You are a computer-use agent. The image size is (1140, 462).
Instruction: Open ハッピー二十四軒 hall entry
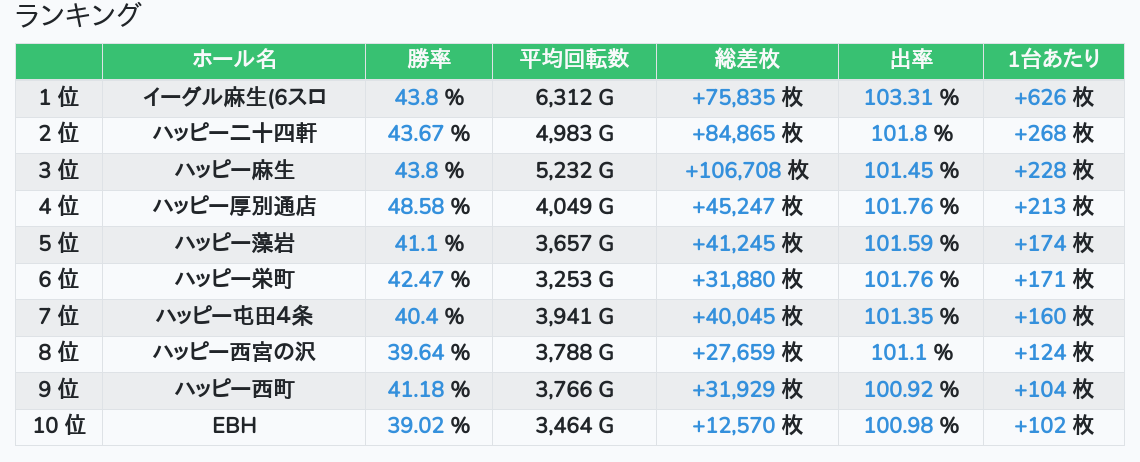[x=234, y=134]
